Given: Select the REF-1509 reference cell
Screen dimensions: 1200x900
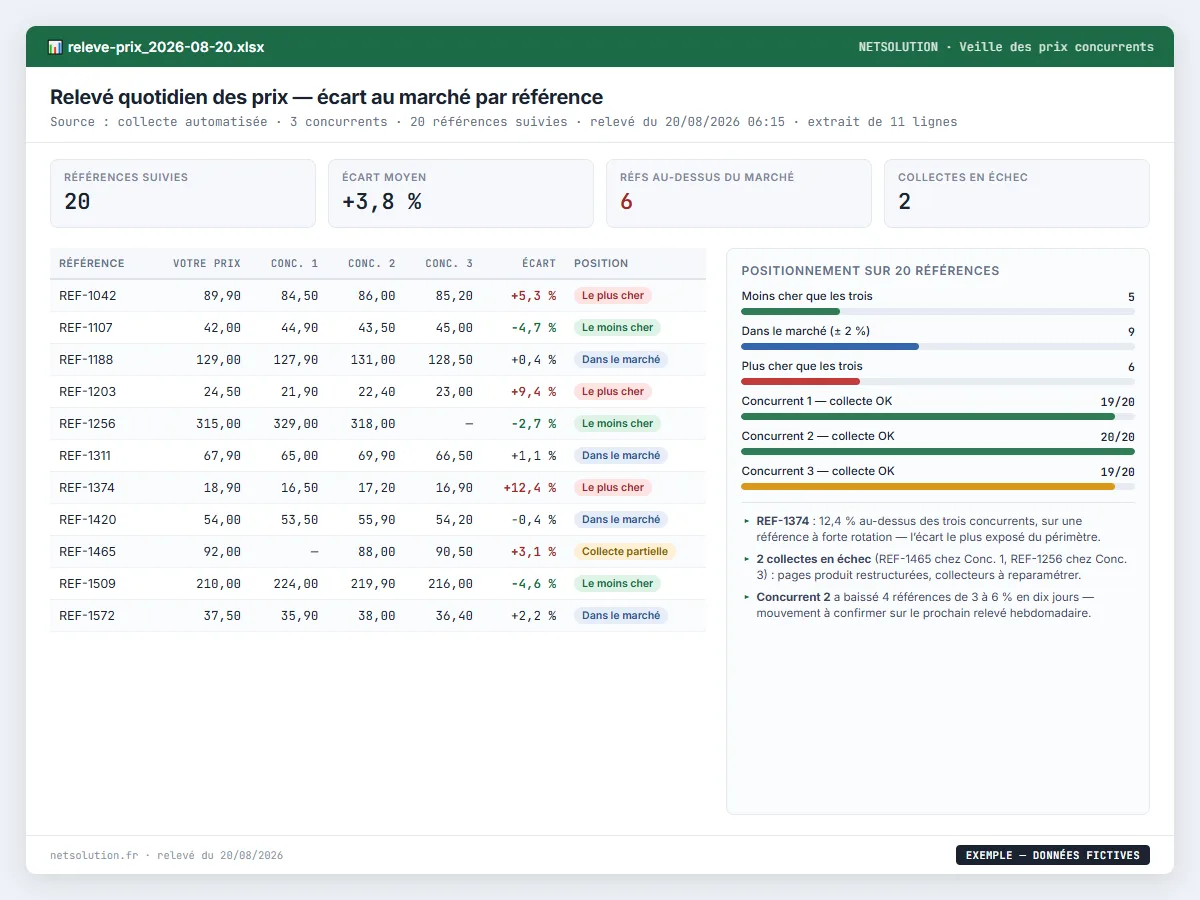Looking at the screenshot, I should (88, 584).
